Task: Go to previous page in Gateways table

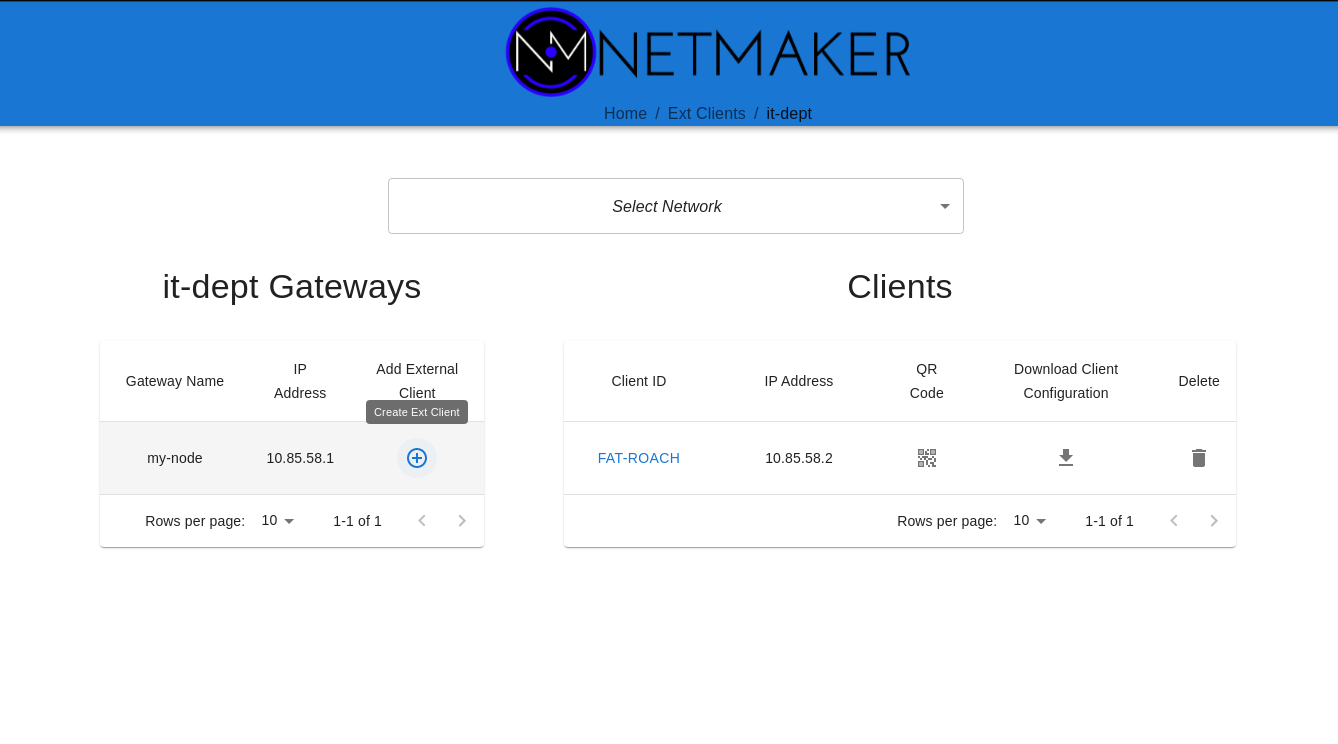Action: pos(422,521)
